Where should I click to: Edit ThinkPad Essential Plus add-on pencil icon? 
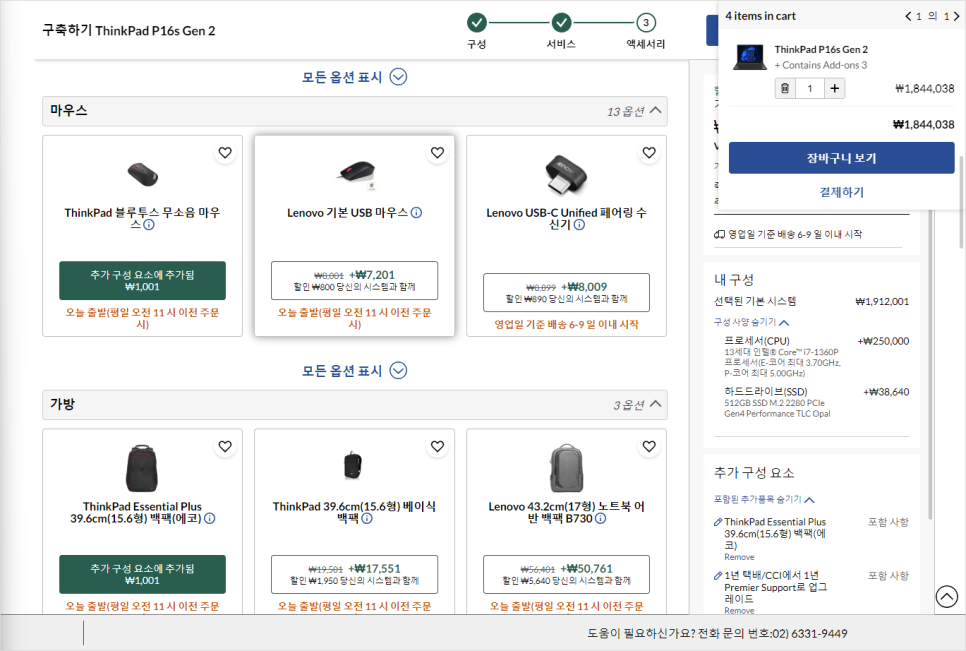pos(718,522)
